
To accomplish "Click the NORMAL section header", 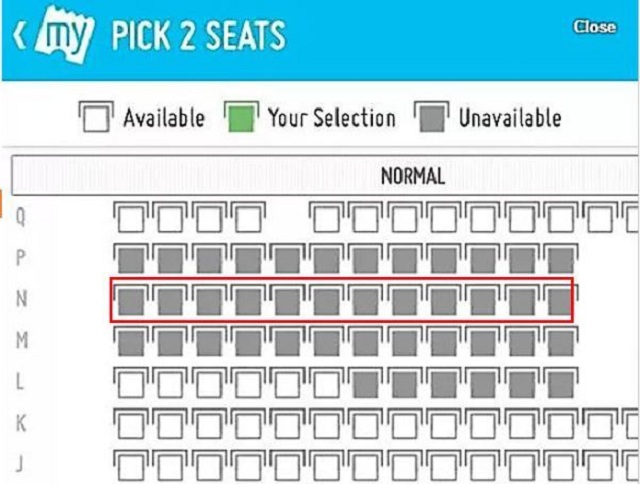I will point(412,176).
